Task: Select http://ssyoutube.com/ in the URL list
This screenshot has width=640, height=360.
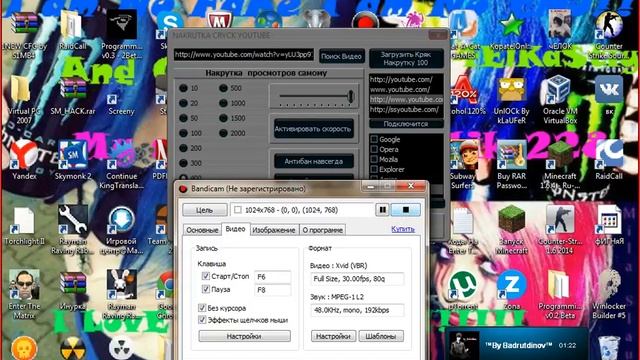Action: (x=406, y=109)
